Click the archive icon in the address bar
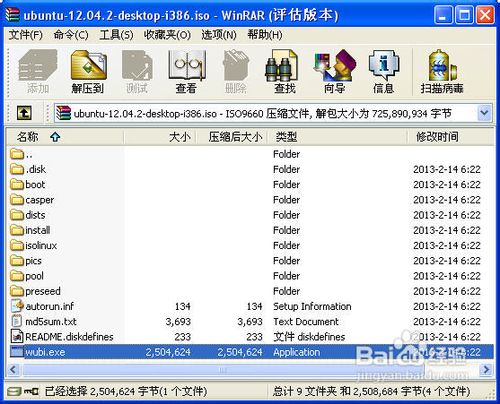500x404 pixels. [64, 113]
